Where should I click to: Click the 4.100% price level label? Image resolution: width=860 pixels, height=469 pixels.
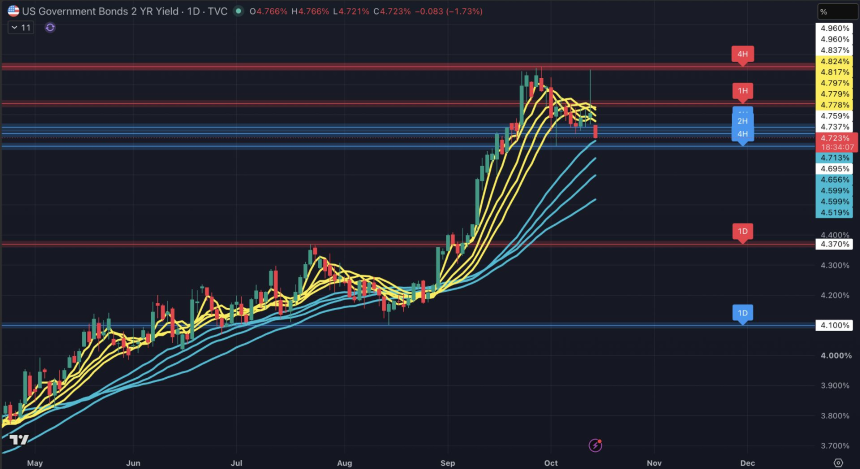coord(835,325)
